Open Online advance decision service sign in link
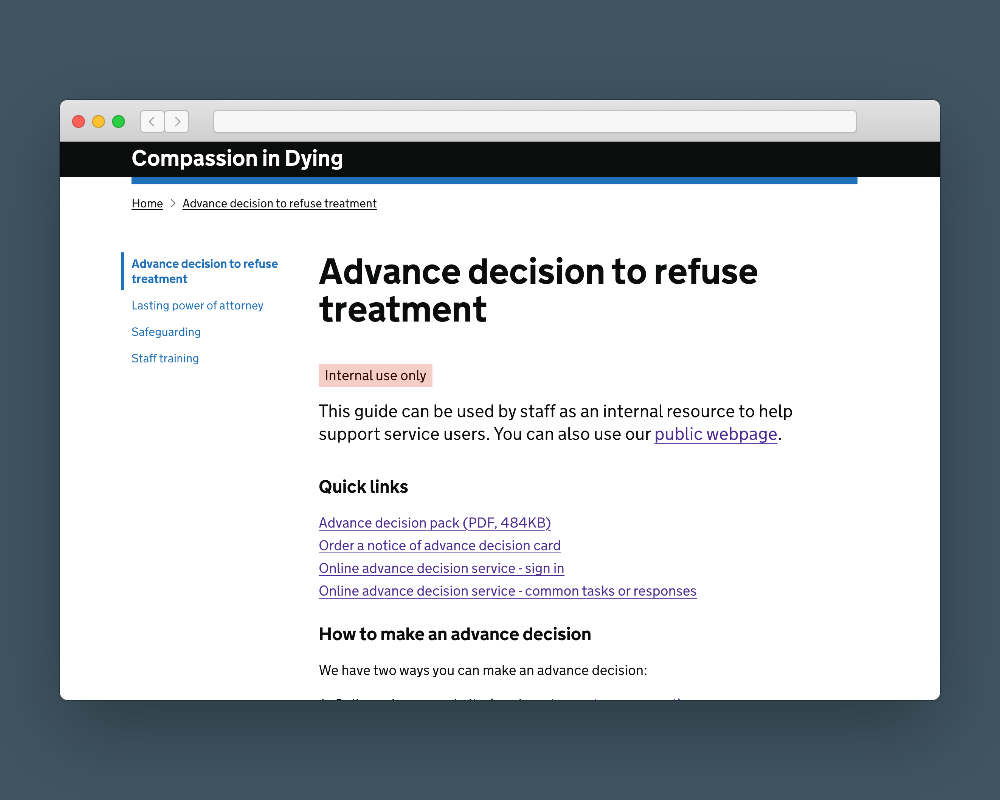Image resolution: width=1000 pixels, height=800 pixels. point(441,569)
